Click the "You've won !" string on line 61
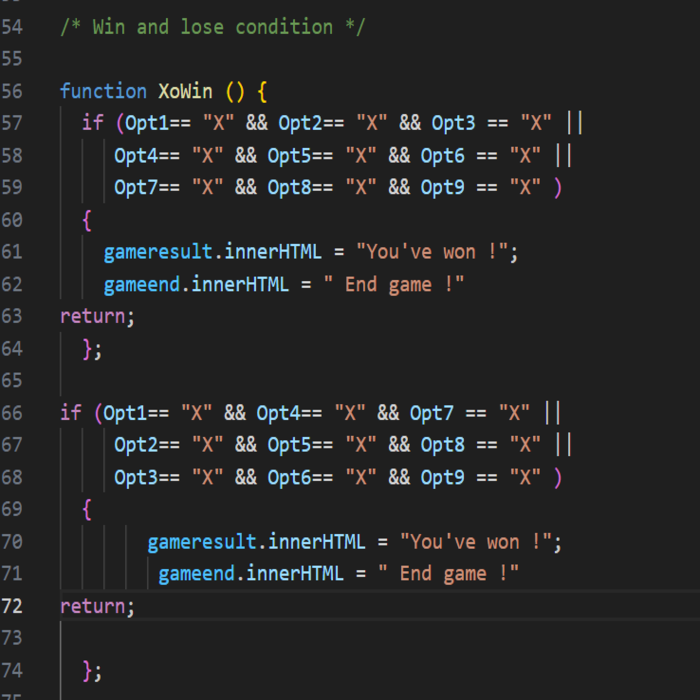700x700 pixels. point(437,251)
